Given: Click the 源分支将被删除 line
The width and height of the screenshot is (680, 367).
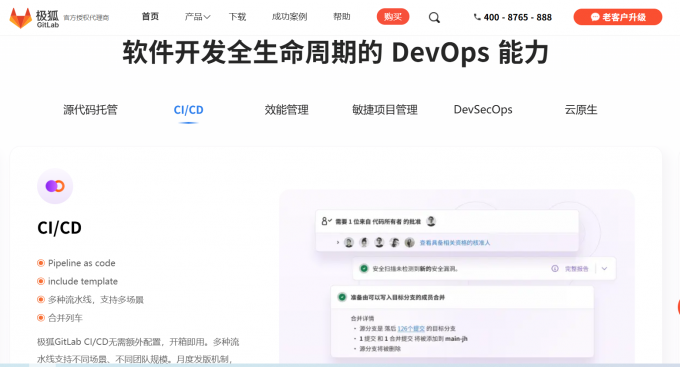Looking at the screenshot, I should point(380,348).
